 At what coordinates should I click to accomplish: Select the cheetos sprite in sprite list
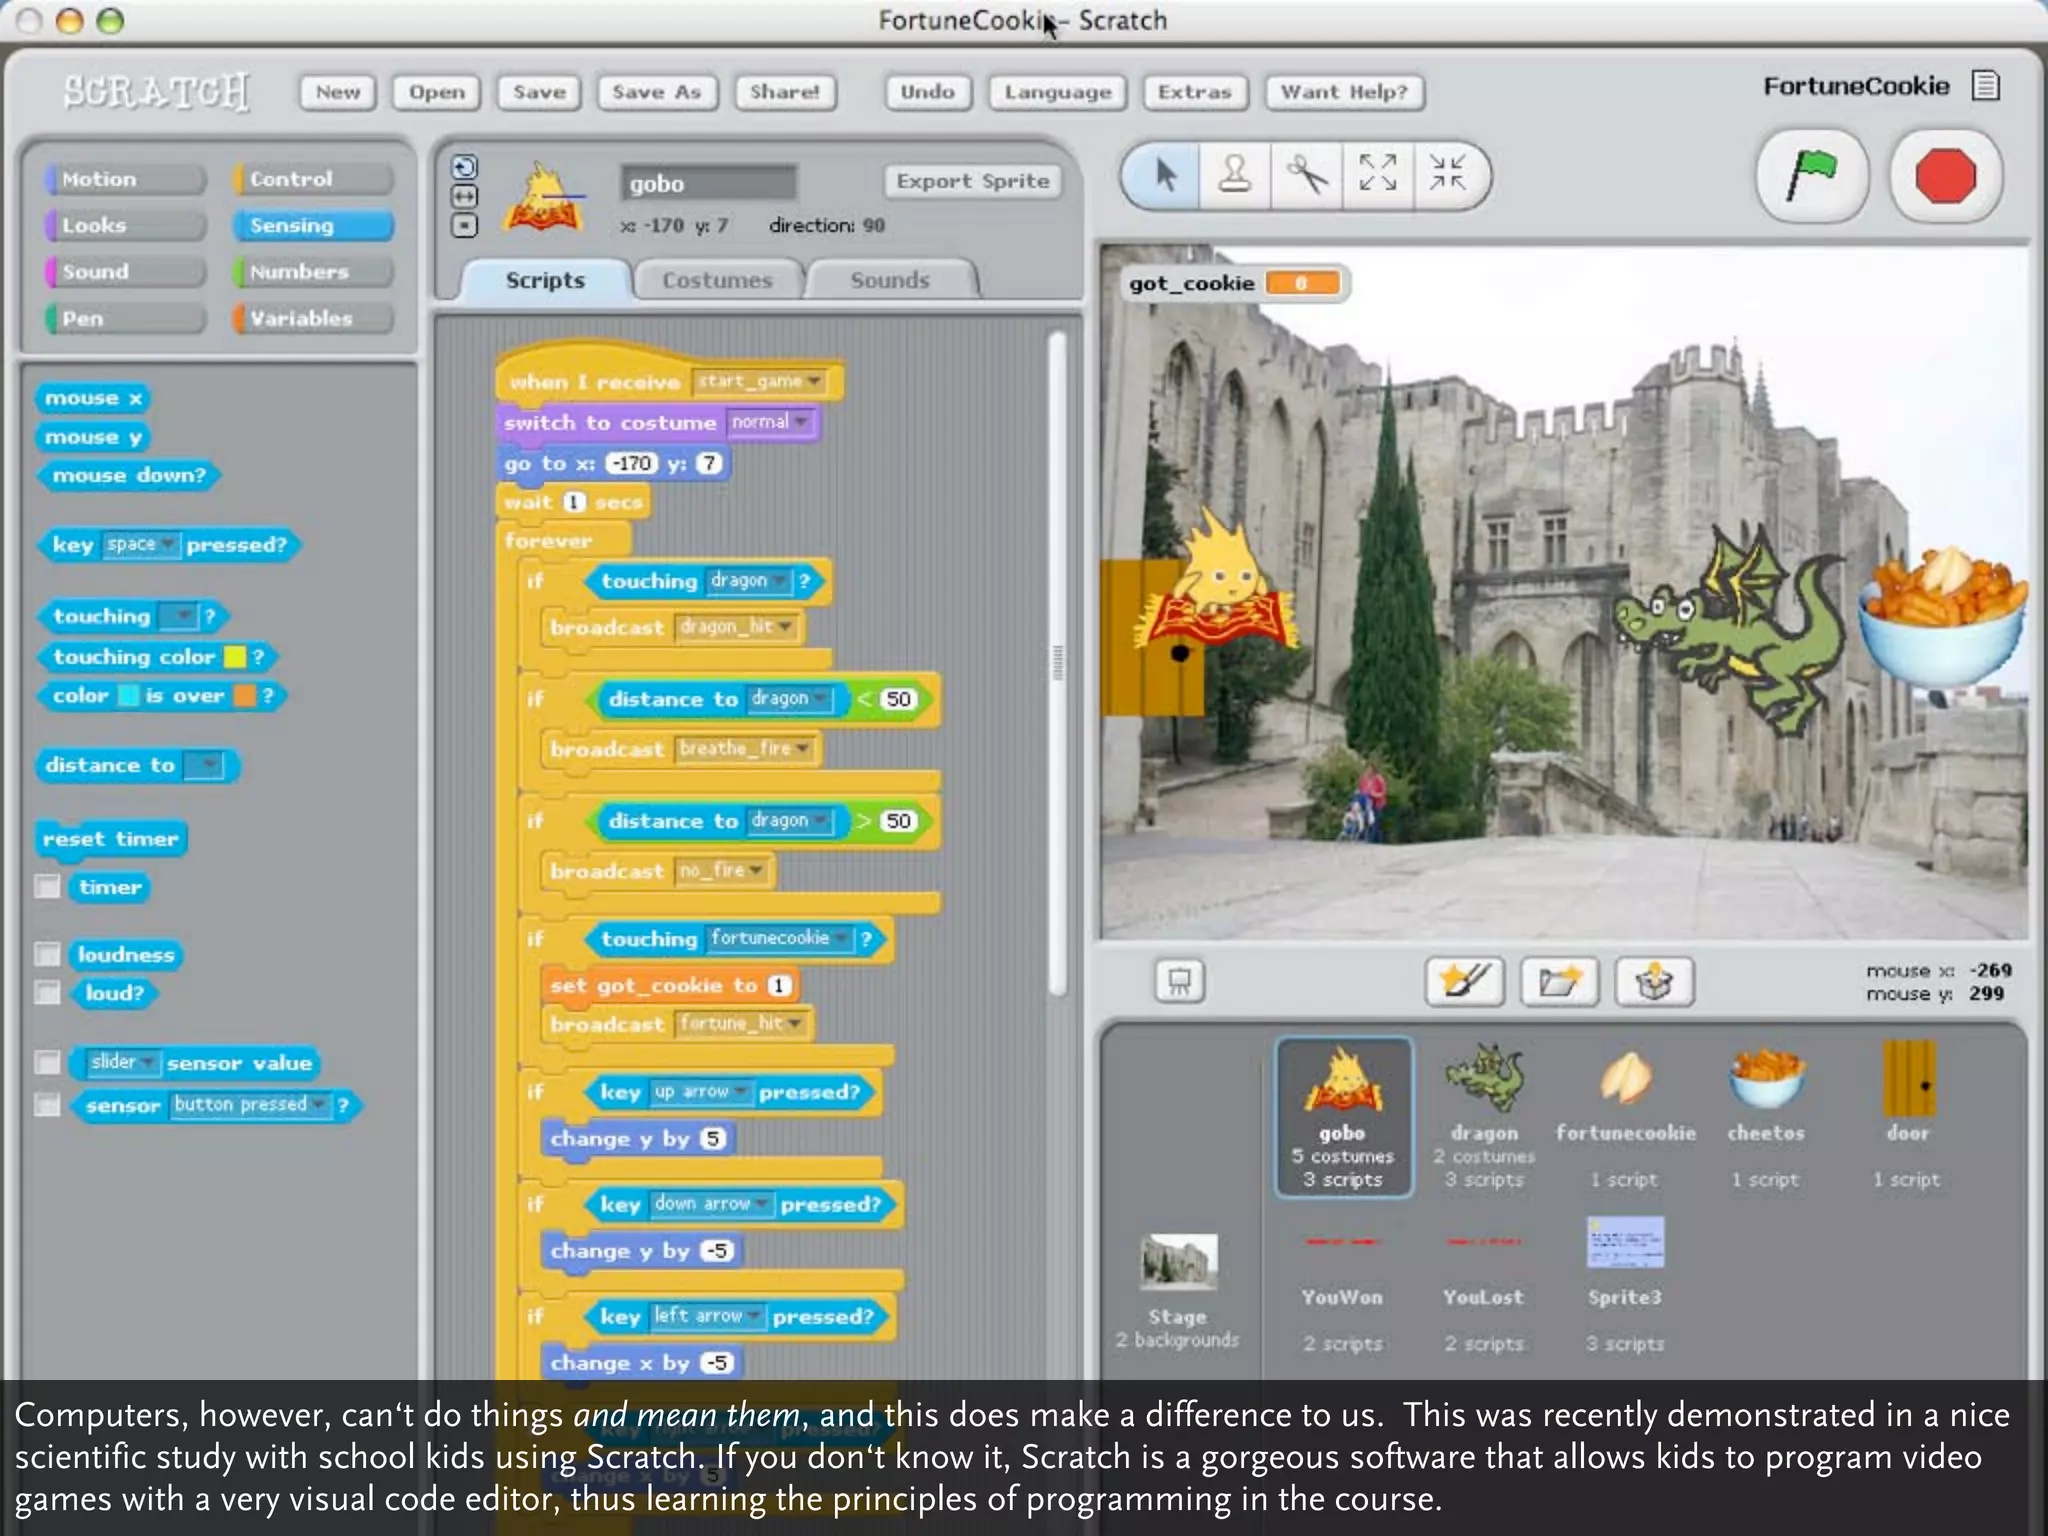pos(1766,1116)
